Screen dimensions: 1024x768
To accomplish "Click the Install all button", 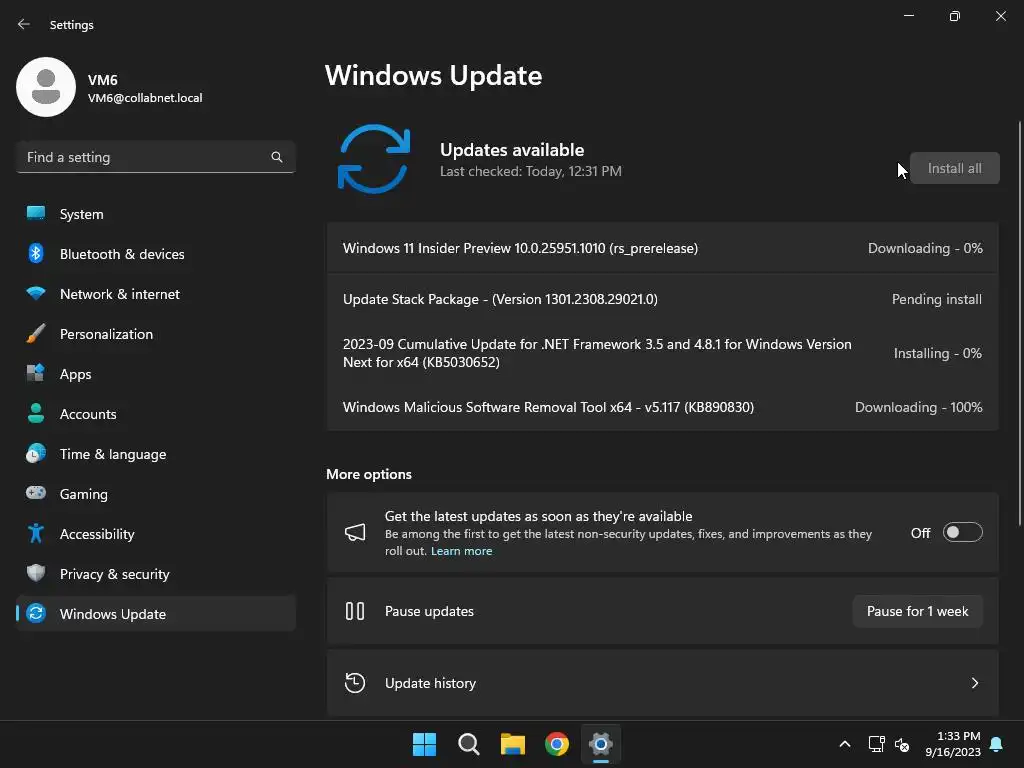I will click(x=954, y=168).
